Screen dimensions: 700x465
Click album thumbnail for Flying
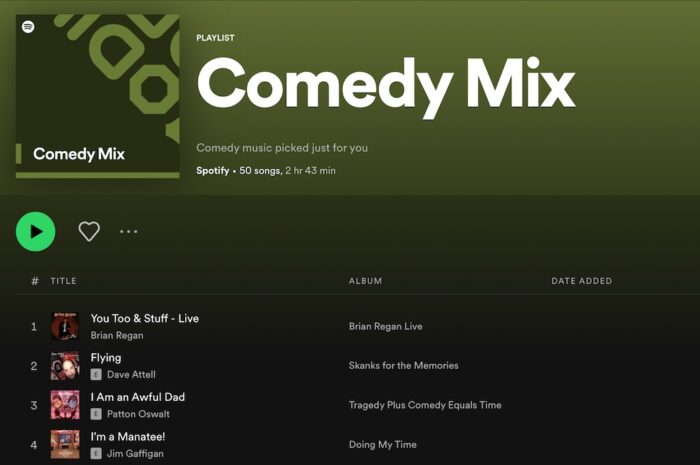(x=65, y=365)
